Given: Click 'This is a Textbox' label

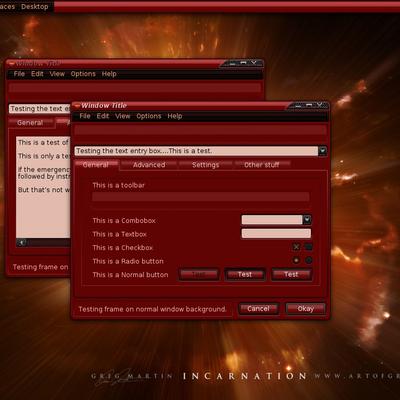Looking at the screenshot, I should pyautogui.click(x=119, y=234).
